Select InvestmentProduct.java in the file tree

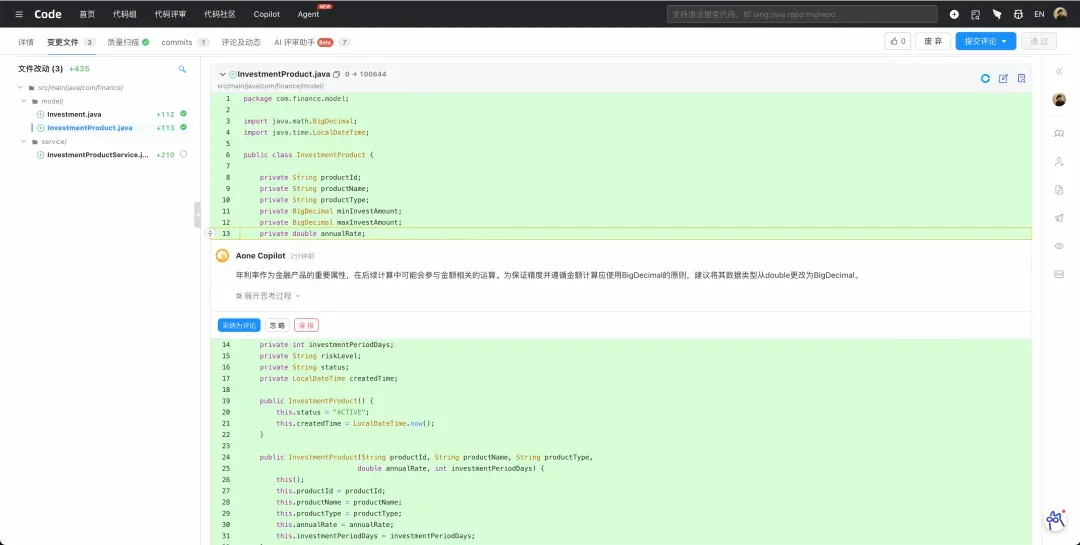[x=90, y=128]
